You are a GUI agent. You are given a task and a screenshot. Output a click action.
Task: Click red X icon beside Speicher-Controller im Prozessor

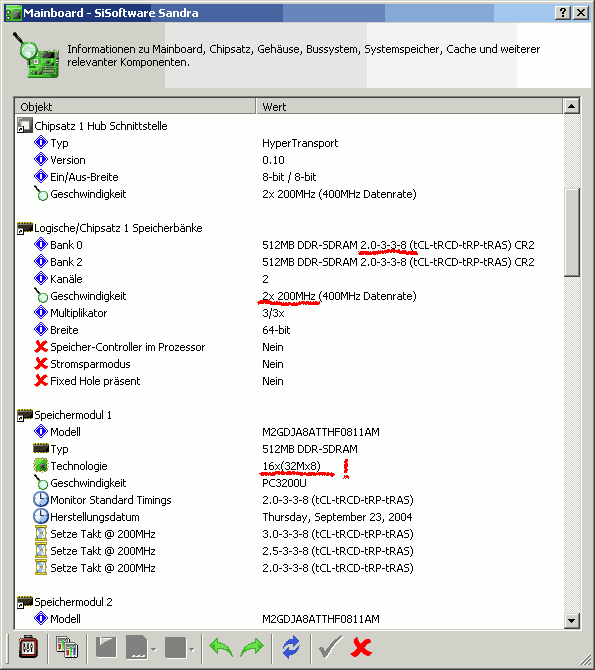tap(41, 347)
